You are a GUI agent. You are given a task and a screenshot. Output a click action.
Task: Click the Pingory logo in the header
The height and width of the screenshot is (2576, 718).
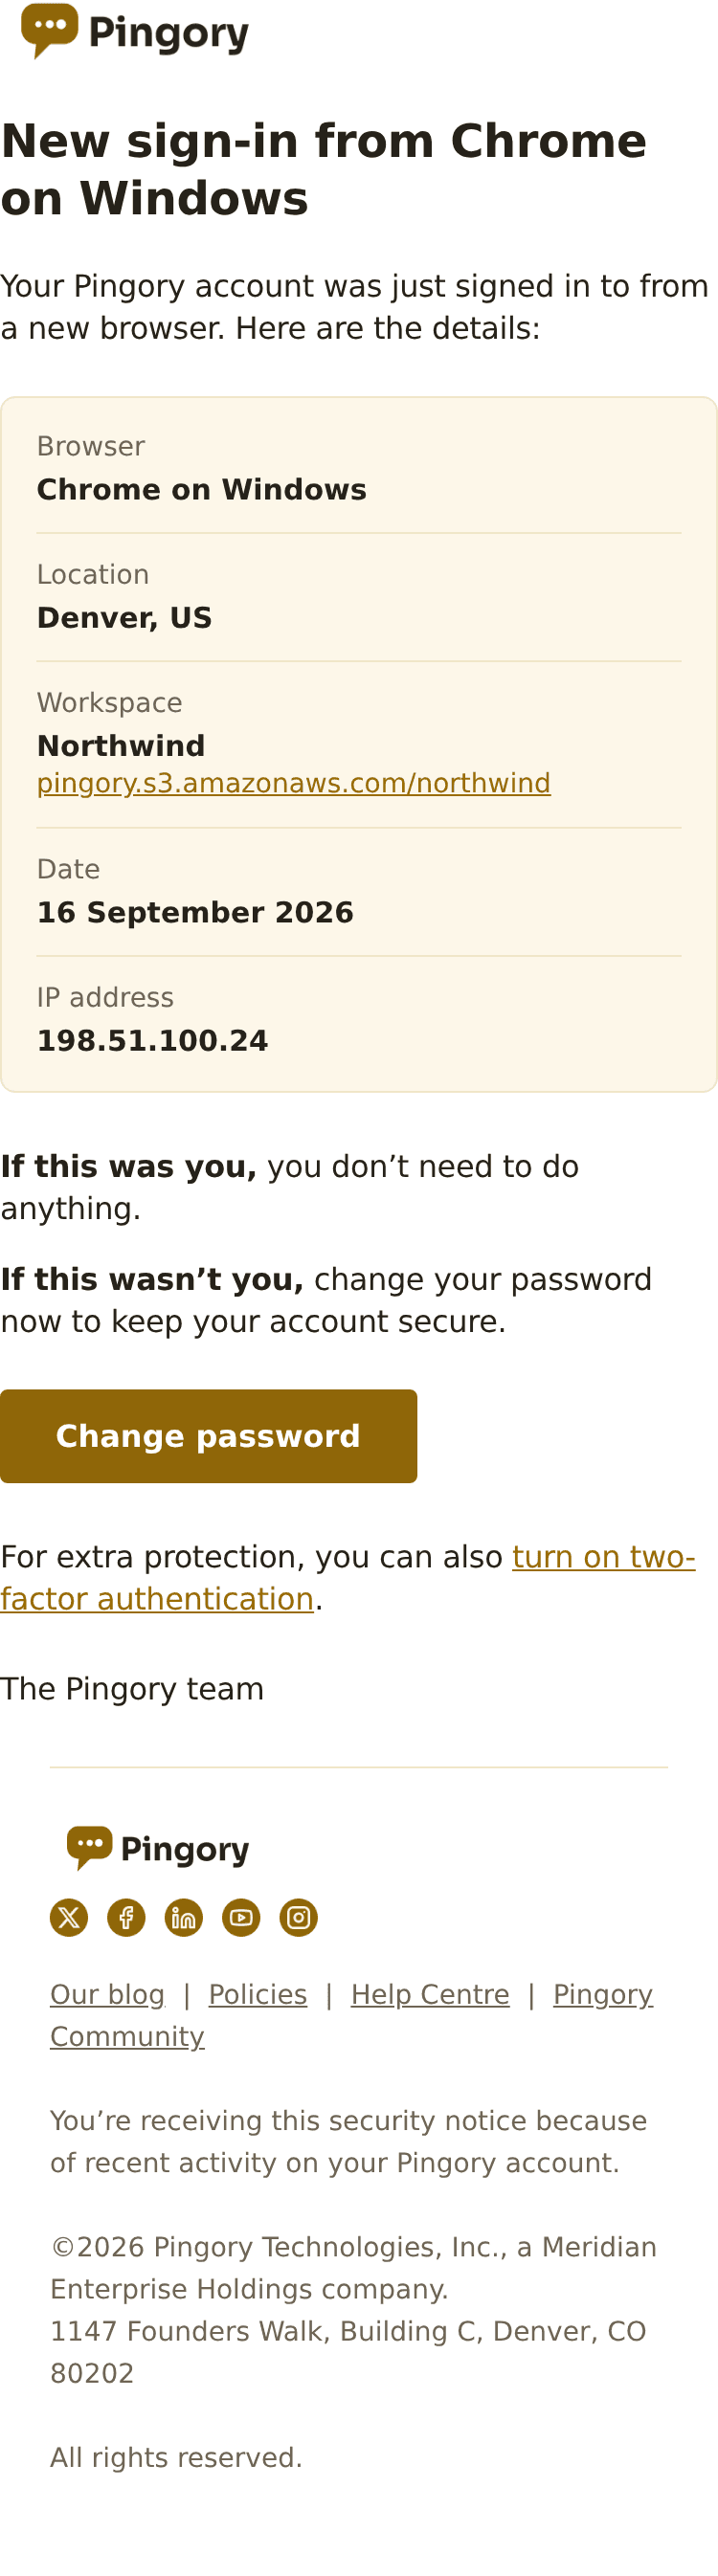coord(135,32)
